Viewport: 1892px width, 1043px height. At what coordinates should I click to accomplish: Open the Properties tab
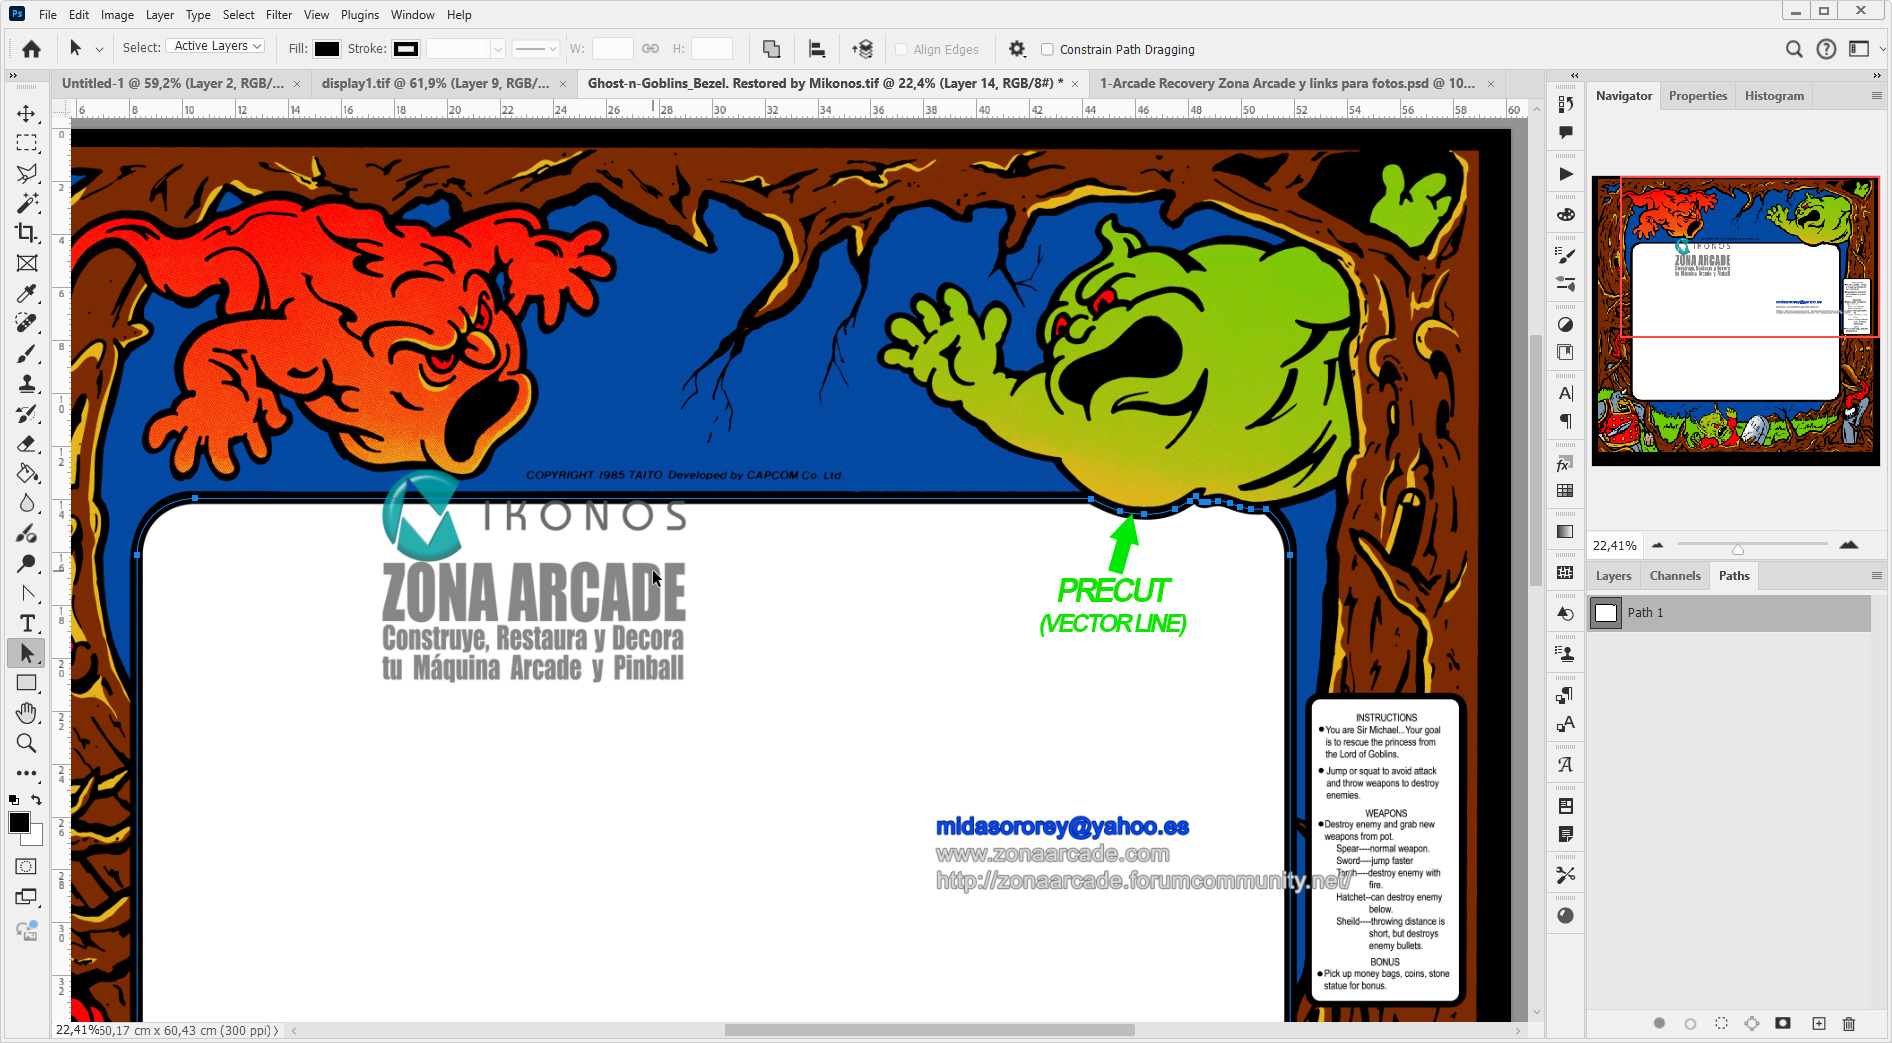coord(1698,96)
